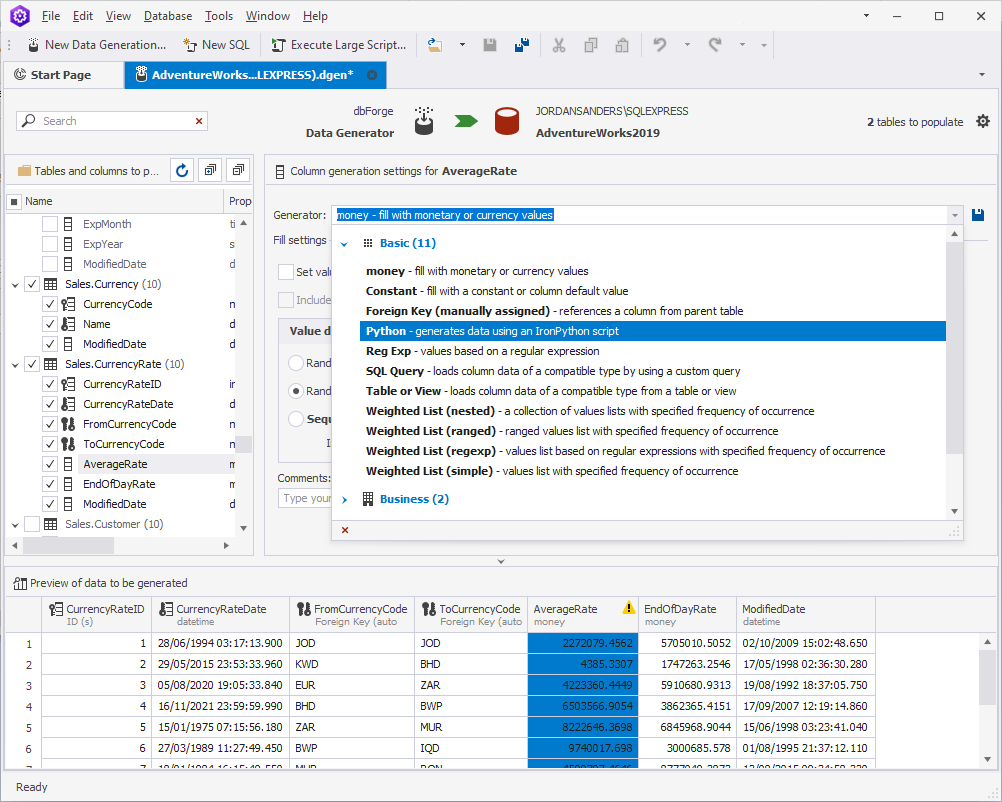This screenshot has width=1002, height=802.
Task: Toggle the ExpYear column checkbox
Action: (x=50, y=244)
